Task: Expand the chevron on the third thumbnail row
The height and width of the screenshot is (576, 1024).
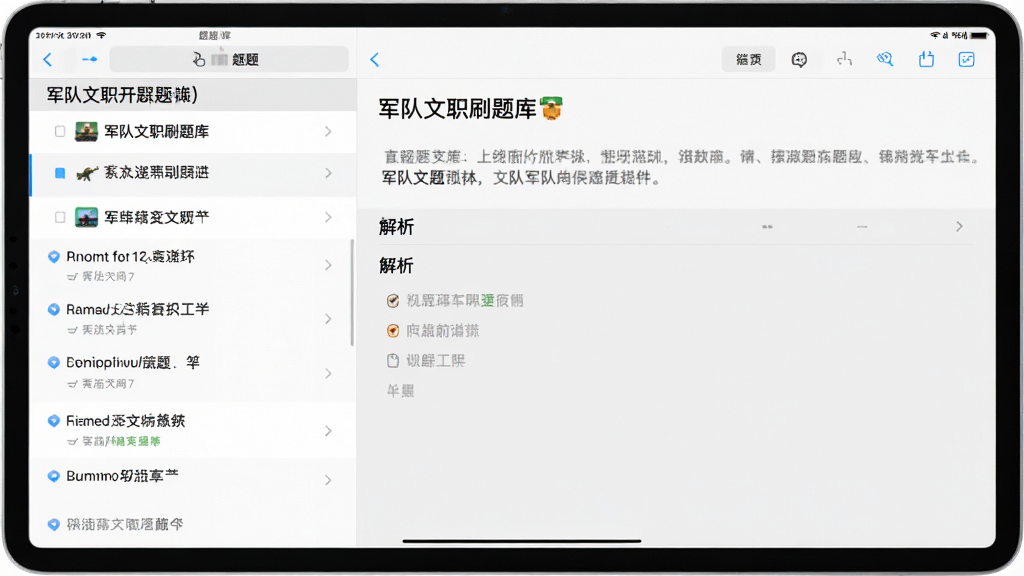Action: pos(328,217)
